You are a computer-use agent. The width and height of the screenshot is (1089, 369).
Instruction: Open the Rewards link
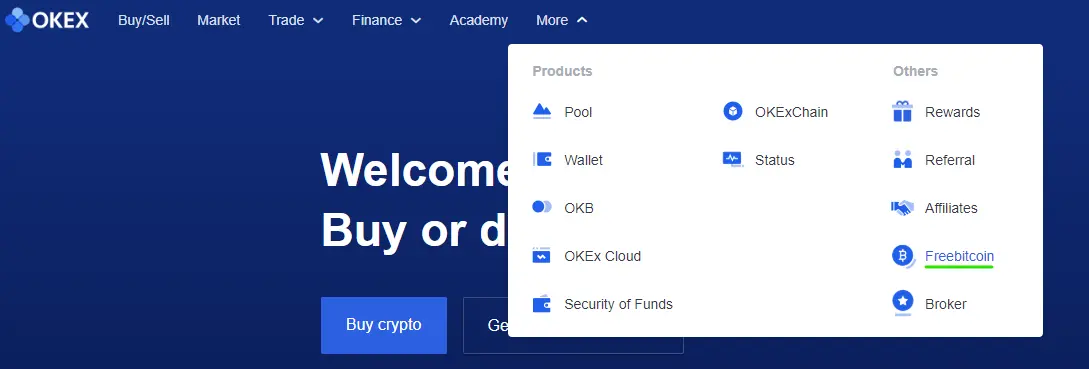(x=952, y=112)
